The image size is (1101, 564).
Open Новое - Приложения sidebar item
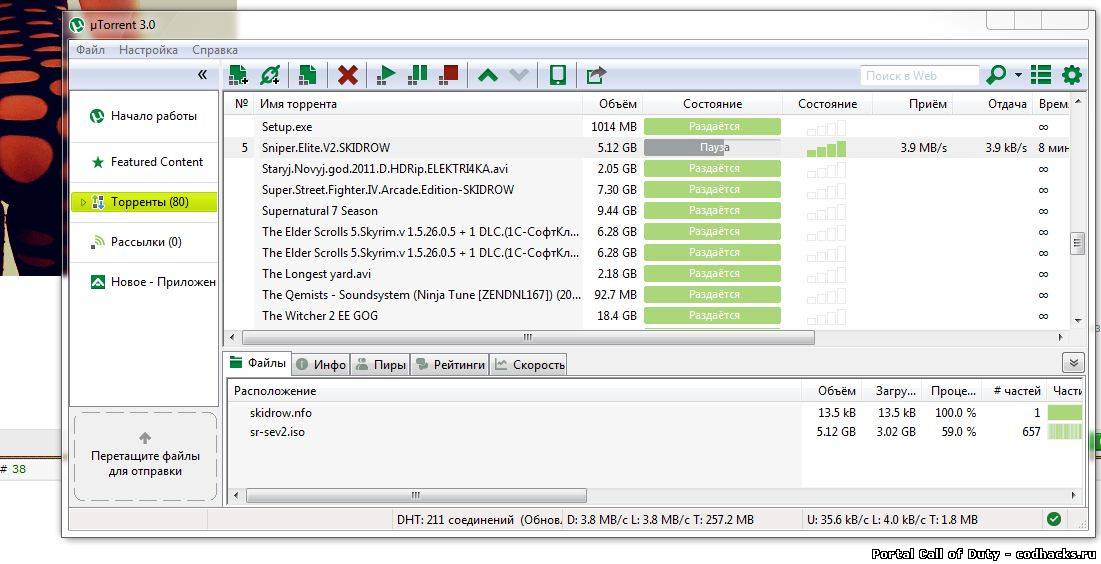144,282
